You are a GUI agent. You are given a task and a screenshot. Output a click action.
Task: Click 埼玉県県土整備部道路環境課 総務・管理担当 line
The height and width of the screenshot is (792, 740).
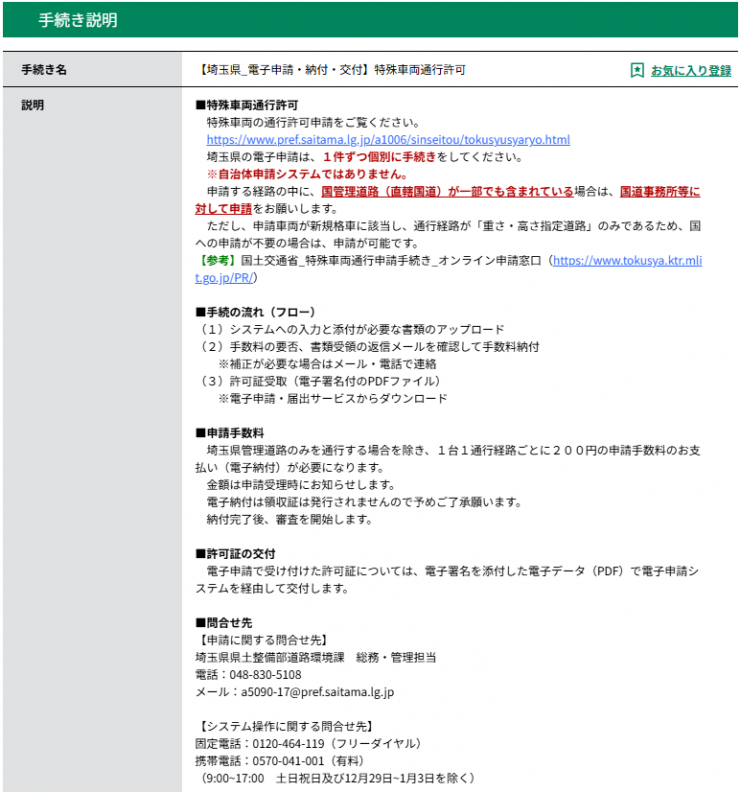tap(316, 657)
